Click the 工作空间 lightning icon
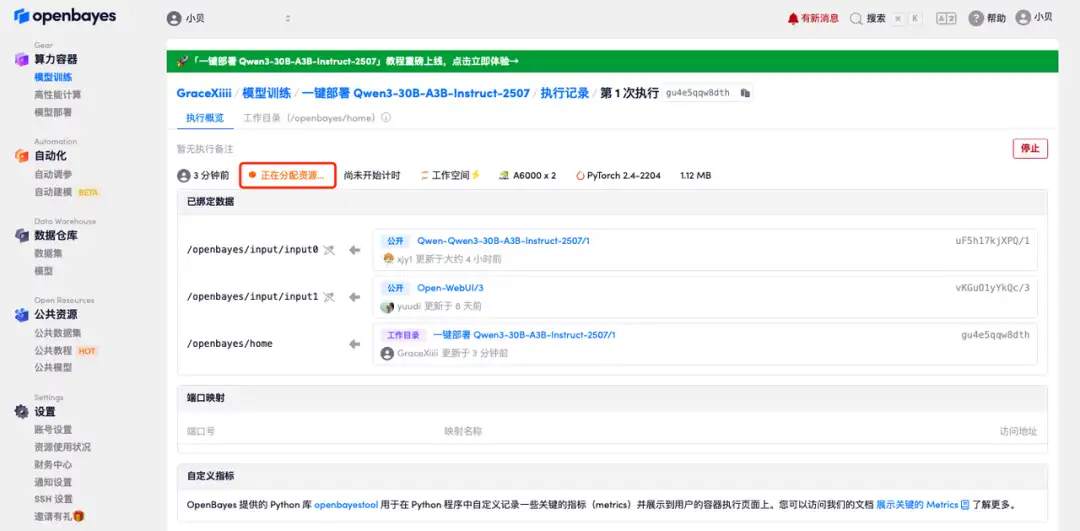1080x531 pixels. [x=475, y=175]
